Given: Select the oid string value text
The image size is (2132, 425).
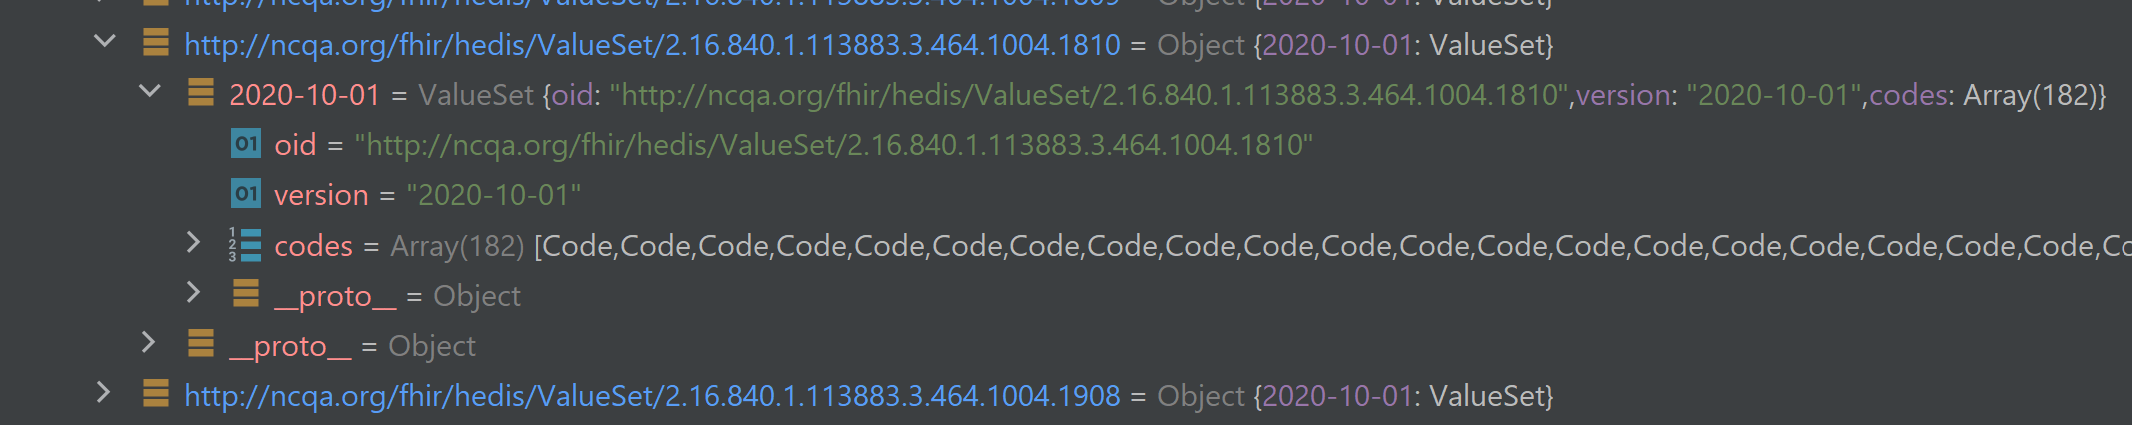Looking at the screenshot, I should click(833, 145).
